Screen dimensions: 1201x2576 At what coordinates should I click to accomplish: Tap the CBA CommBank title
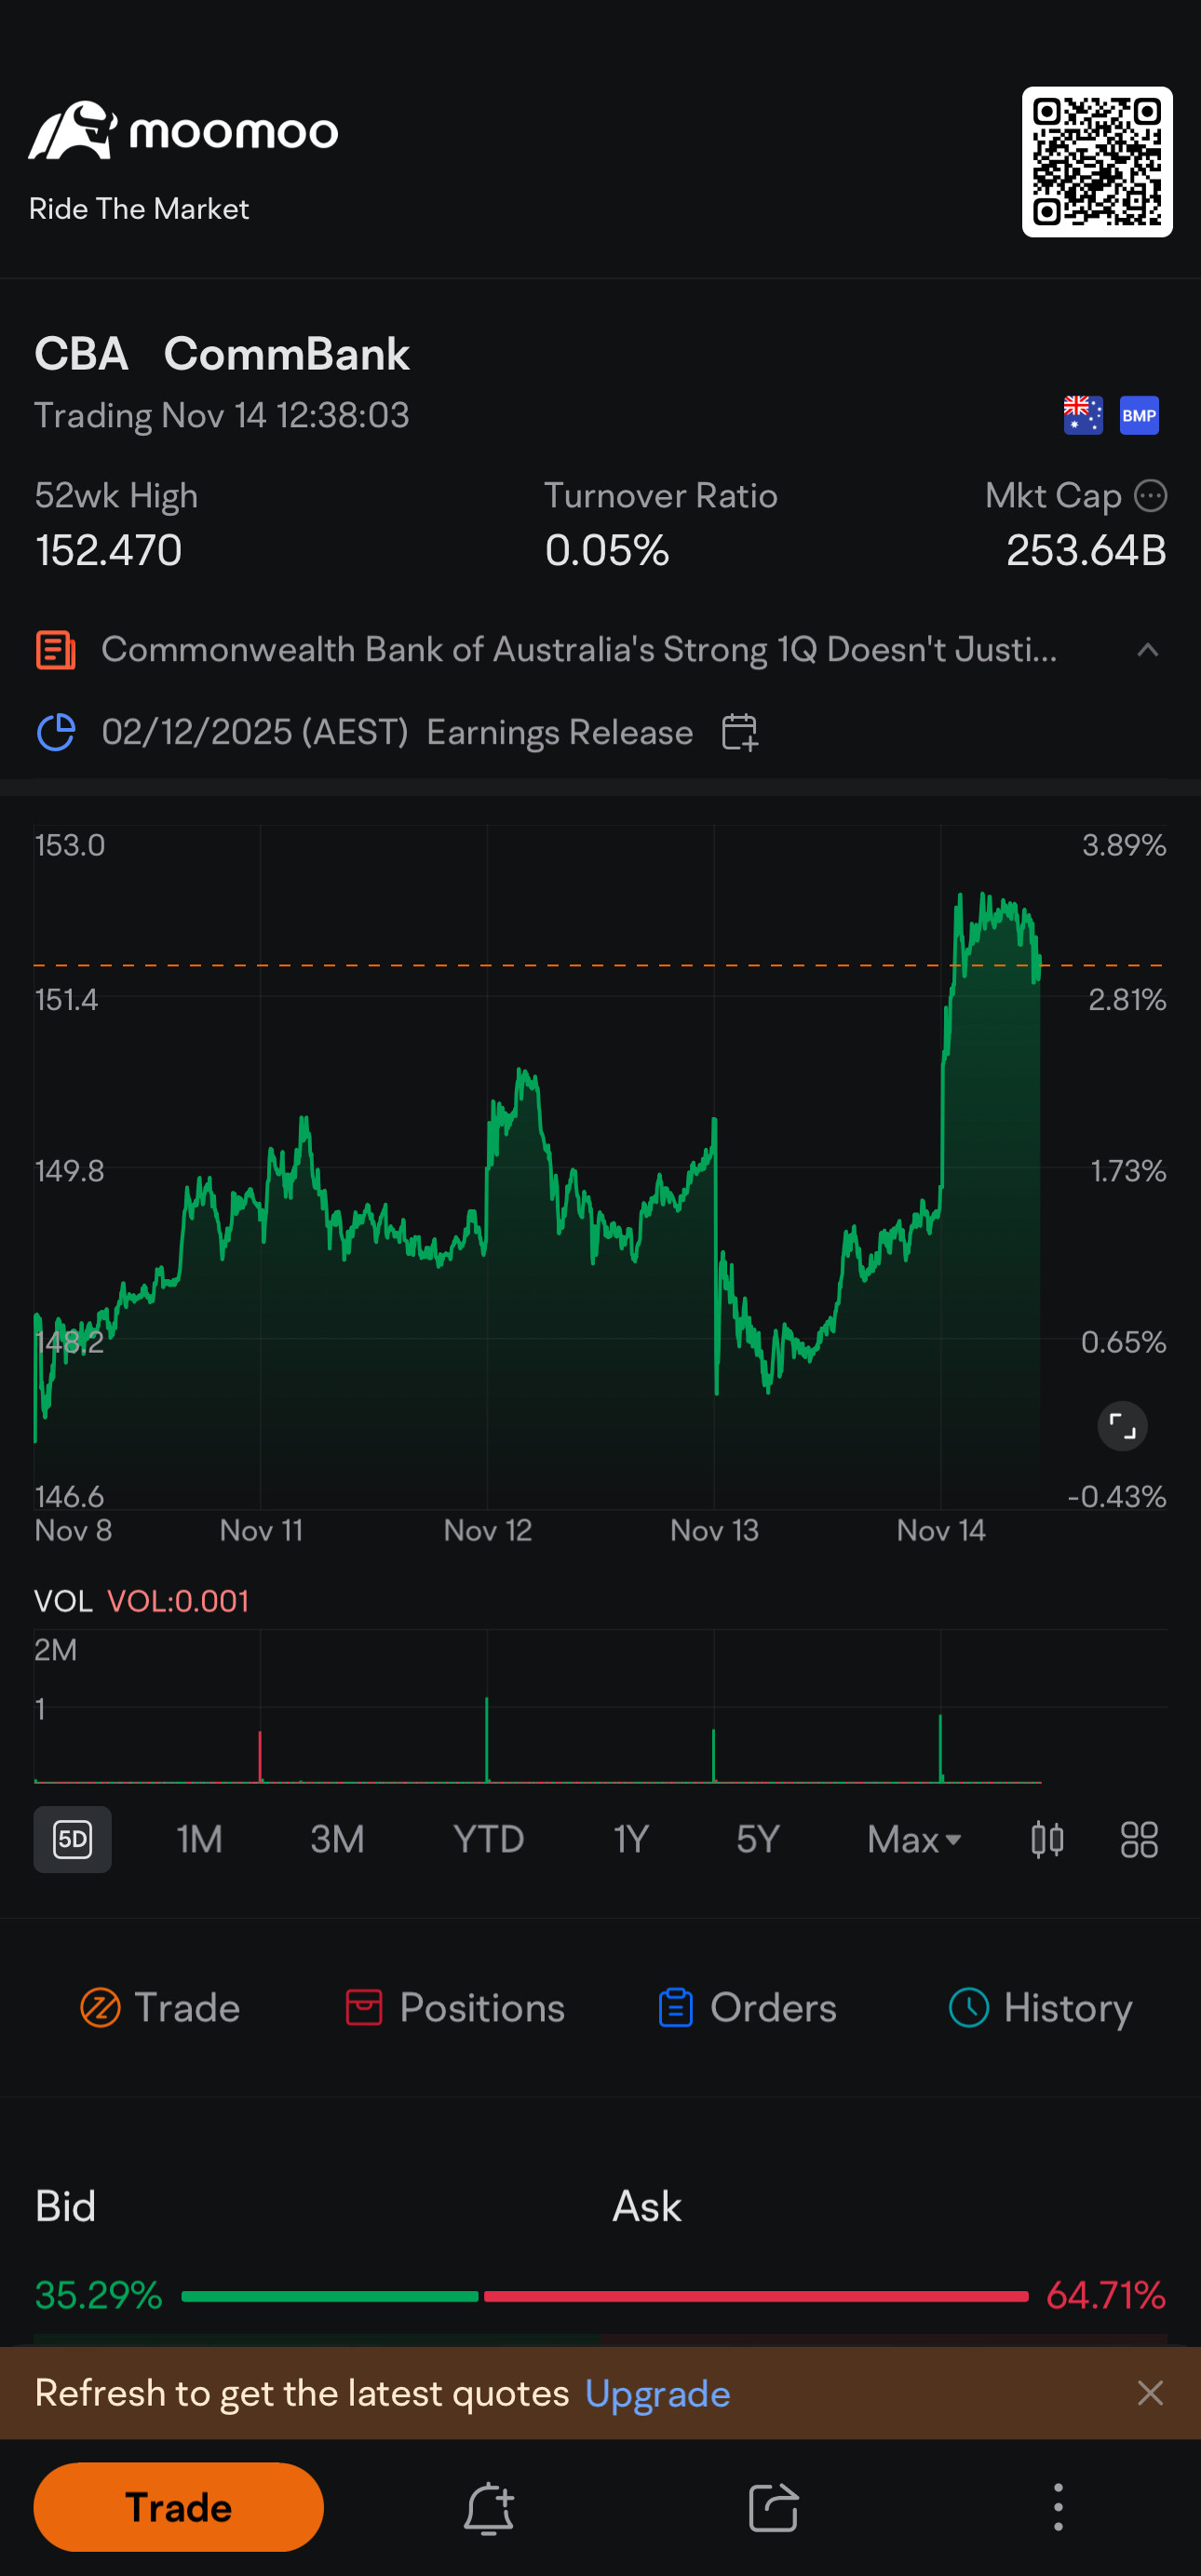(222, 354)
